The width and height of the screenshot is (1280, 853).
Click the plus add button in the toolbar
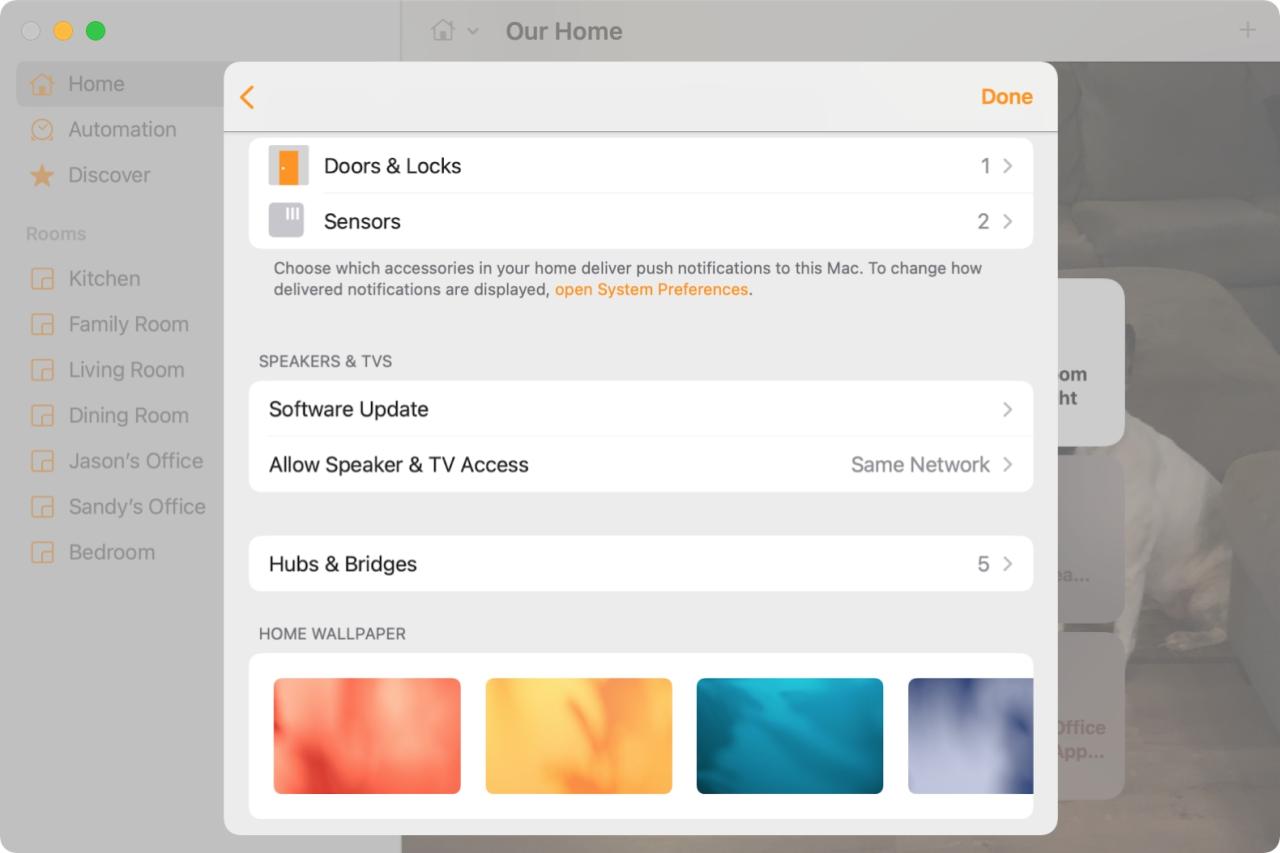click(x=1247, y=30)
